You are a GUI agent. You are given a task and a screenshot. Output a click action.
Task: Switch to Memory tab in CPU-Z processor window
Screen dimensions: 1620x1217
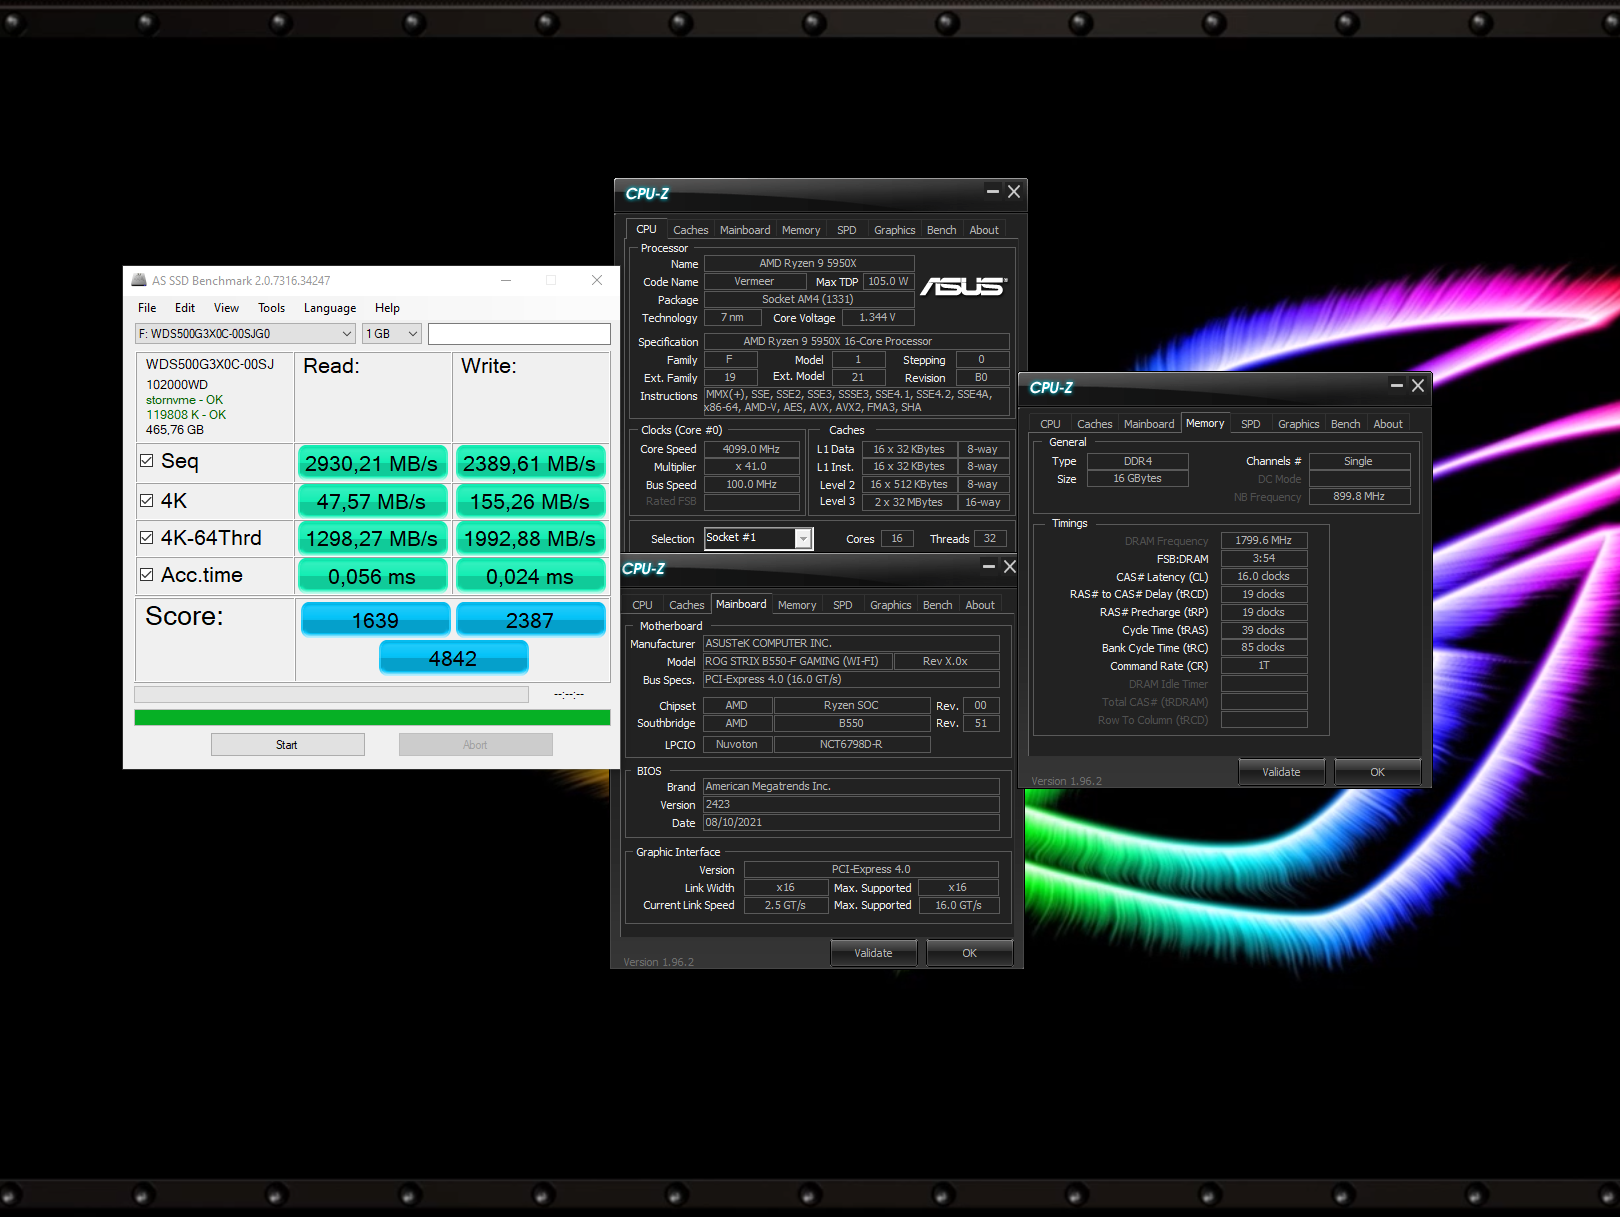pos(801,230)
